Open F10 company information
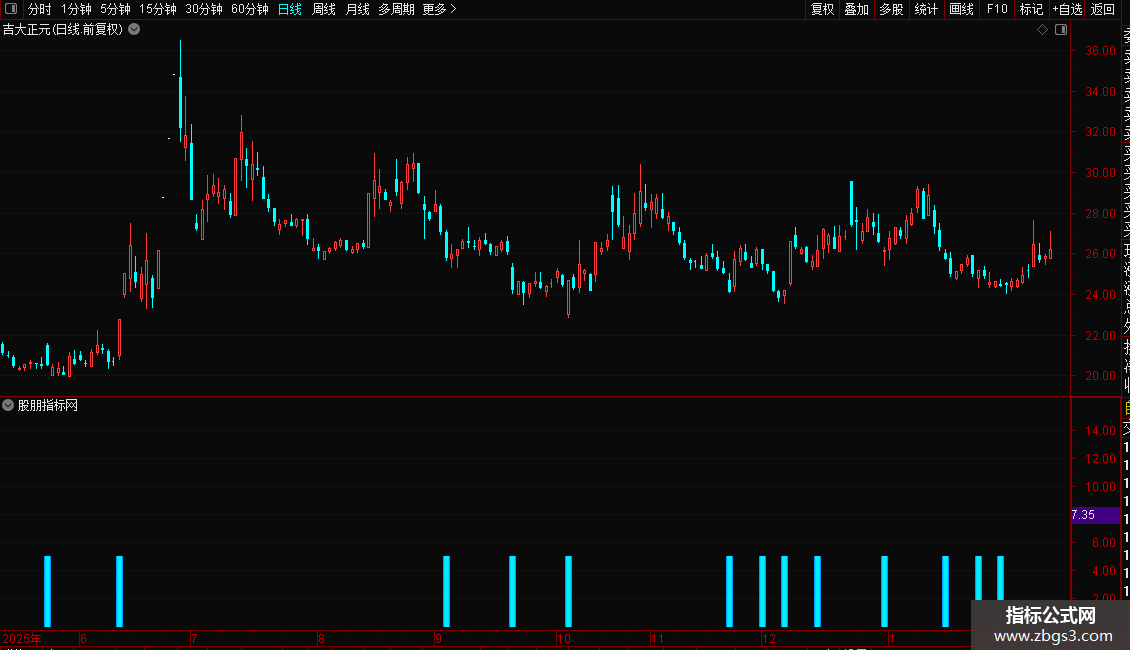Screen dimensions: 1130x650 point(997,9)
